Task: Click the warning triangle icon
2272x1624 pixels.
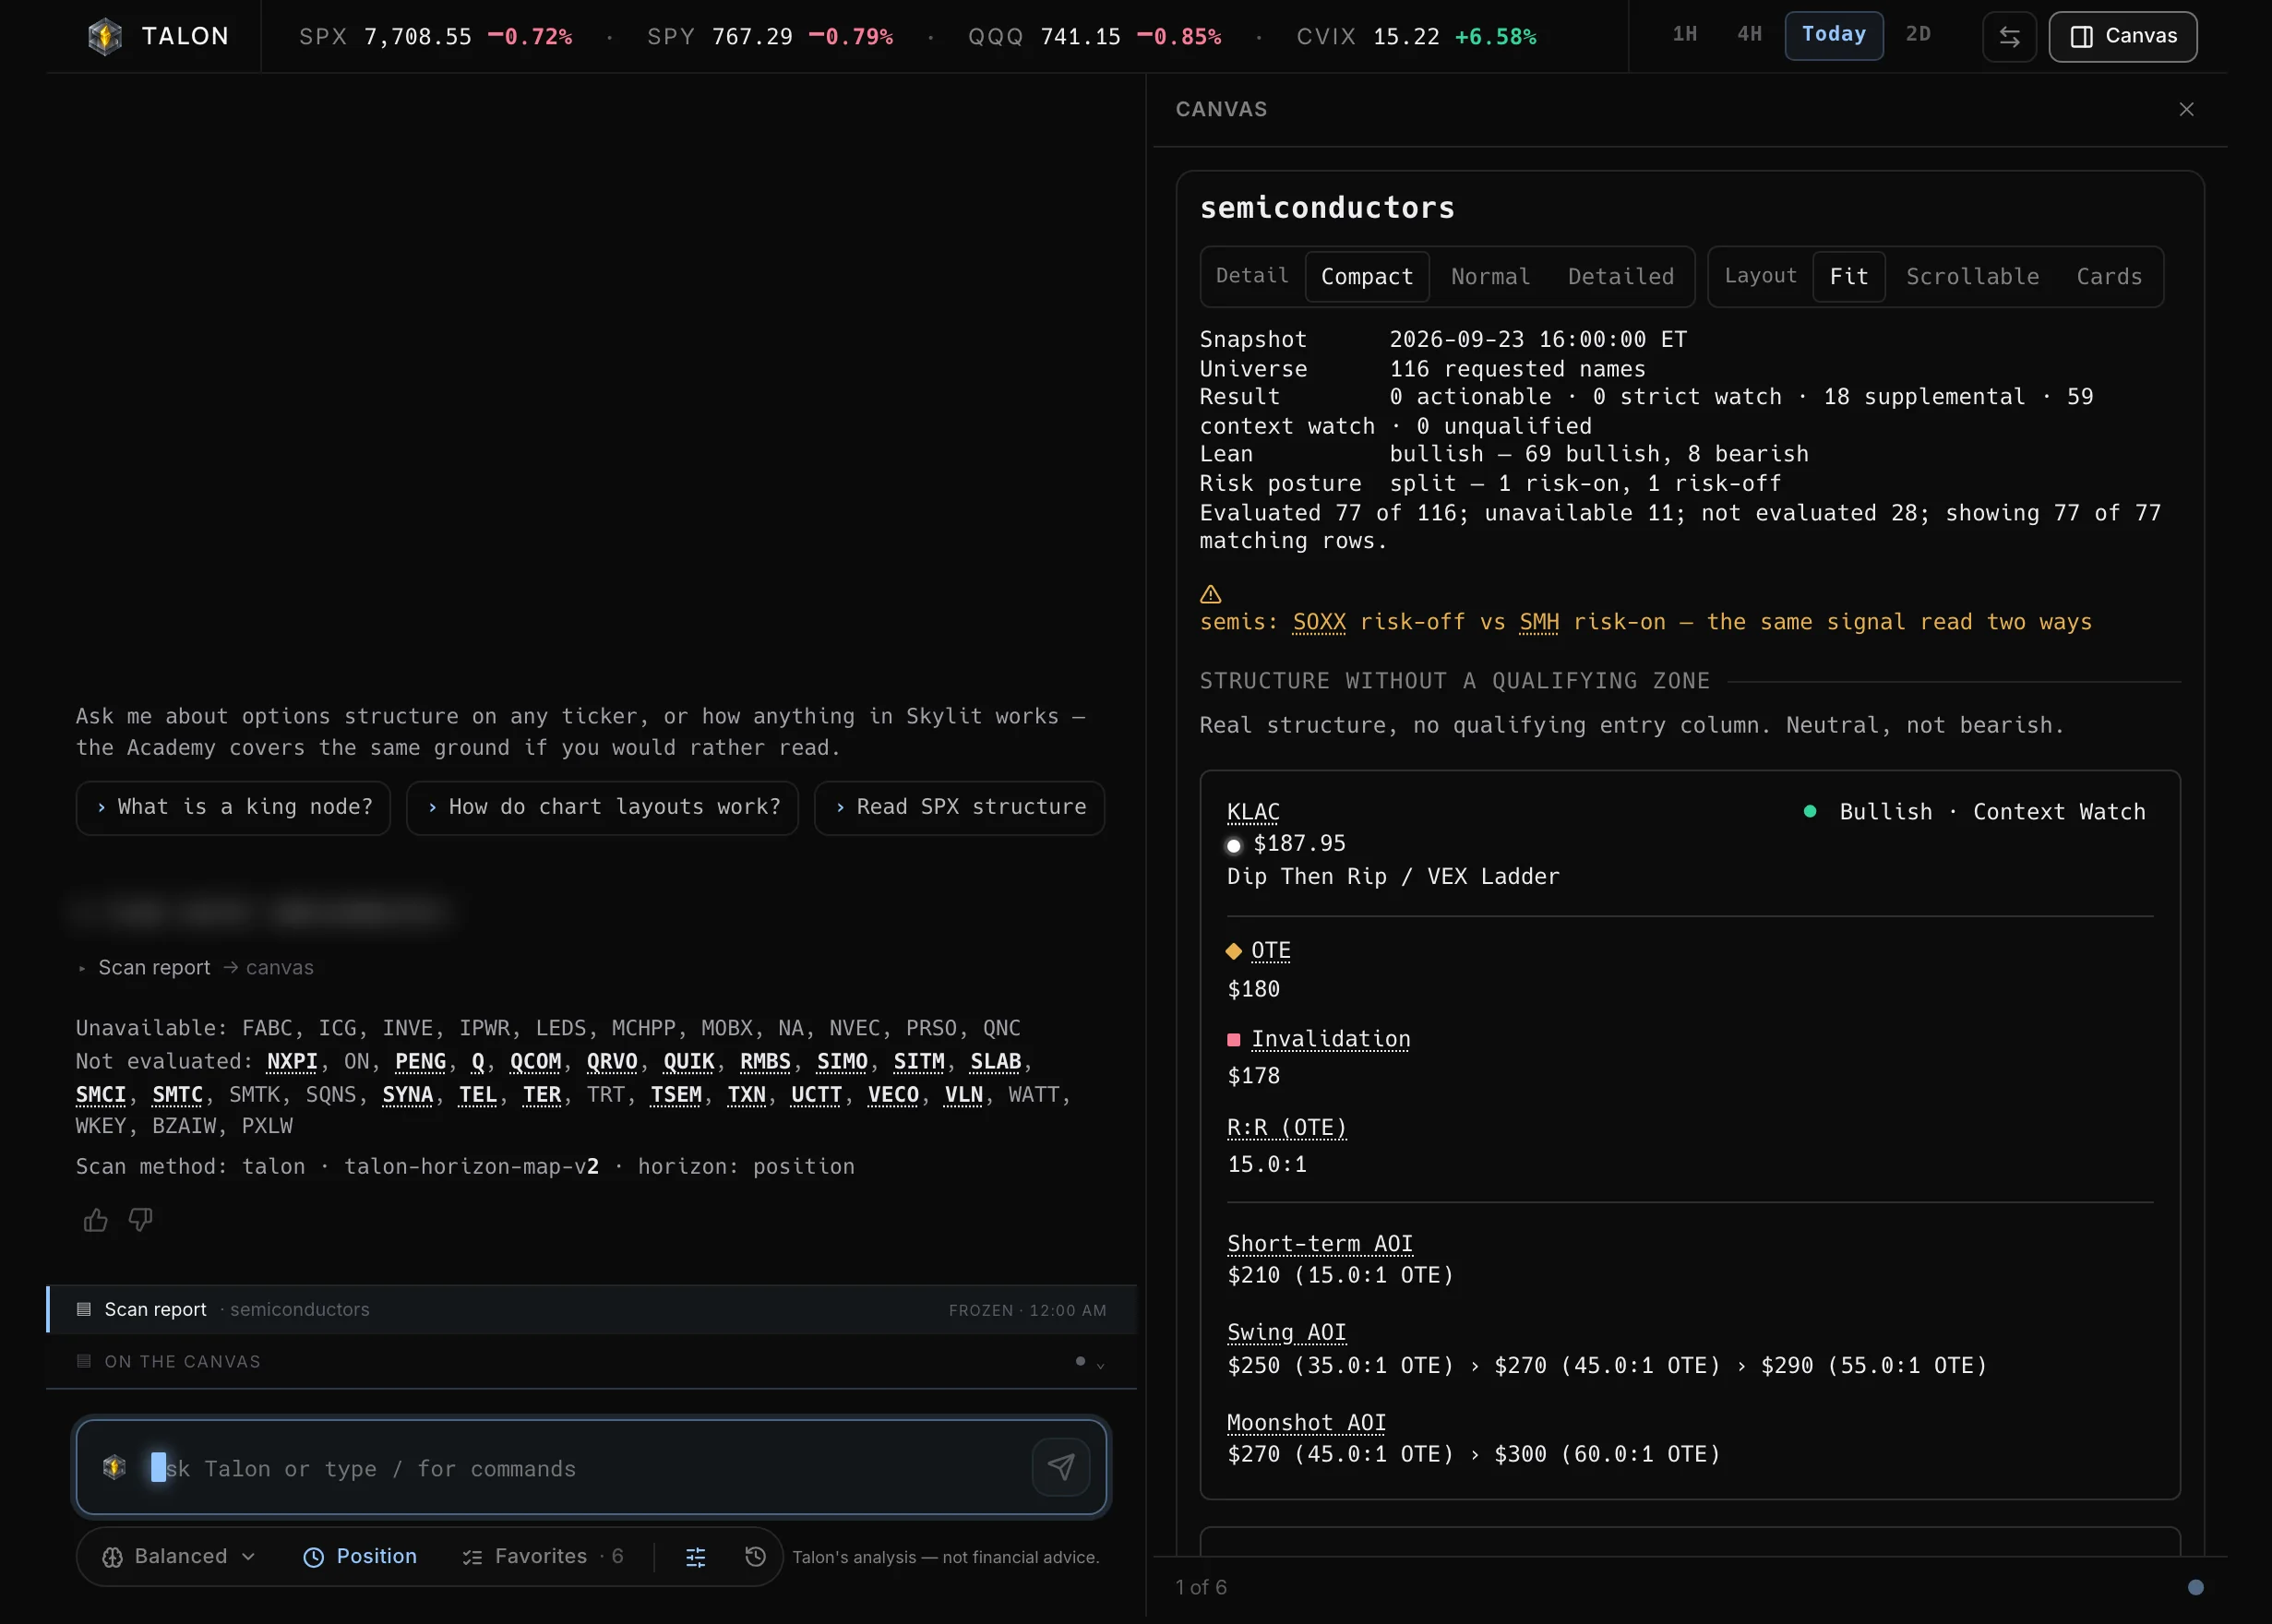Action: tap(1210, 594)
